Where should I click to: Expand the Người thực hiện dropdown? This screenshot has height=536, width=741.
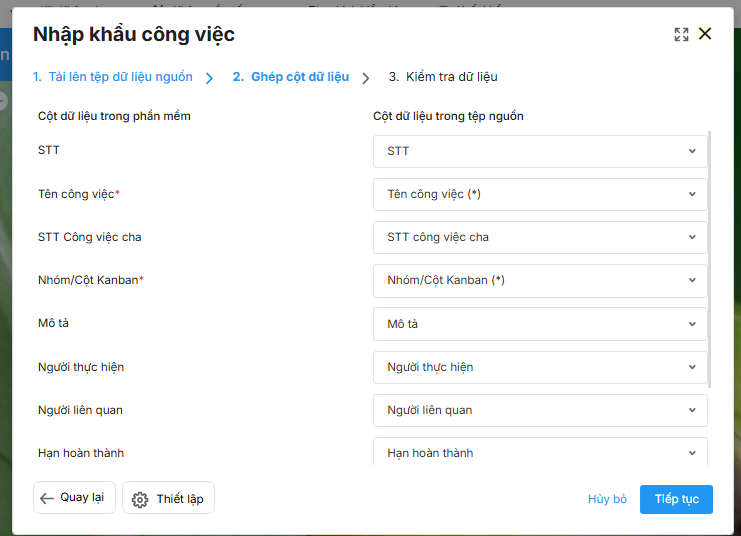click(x=540, y=367)
